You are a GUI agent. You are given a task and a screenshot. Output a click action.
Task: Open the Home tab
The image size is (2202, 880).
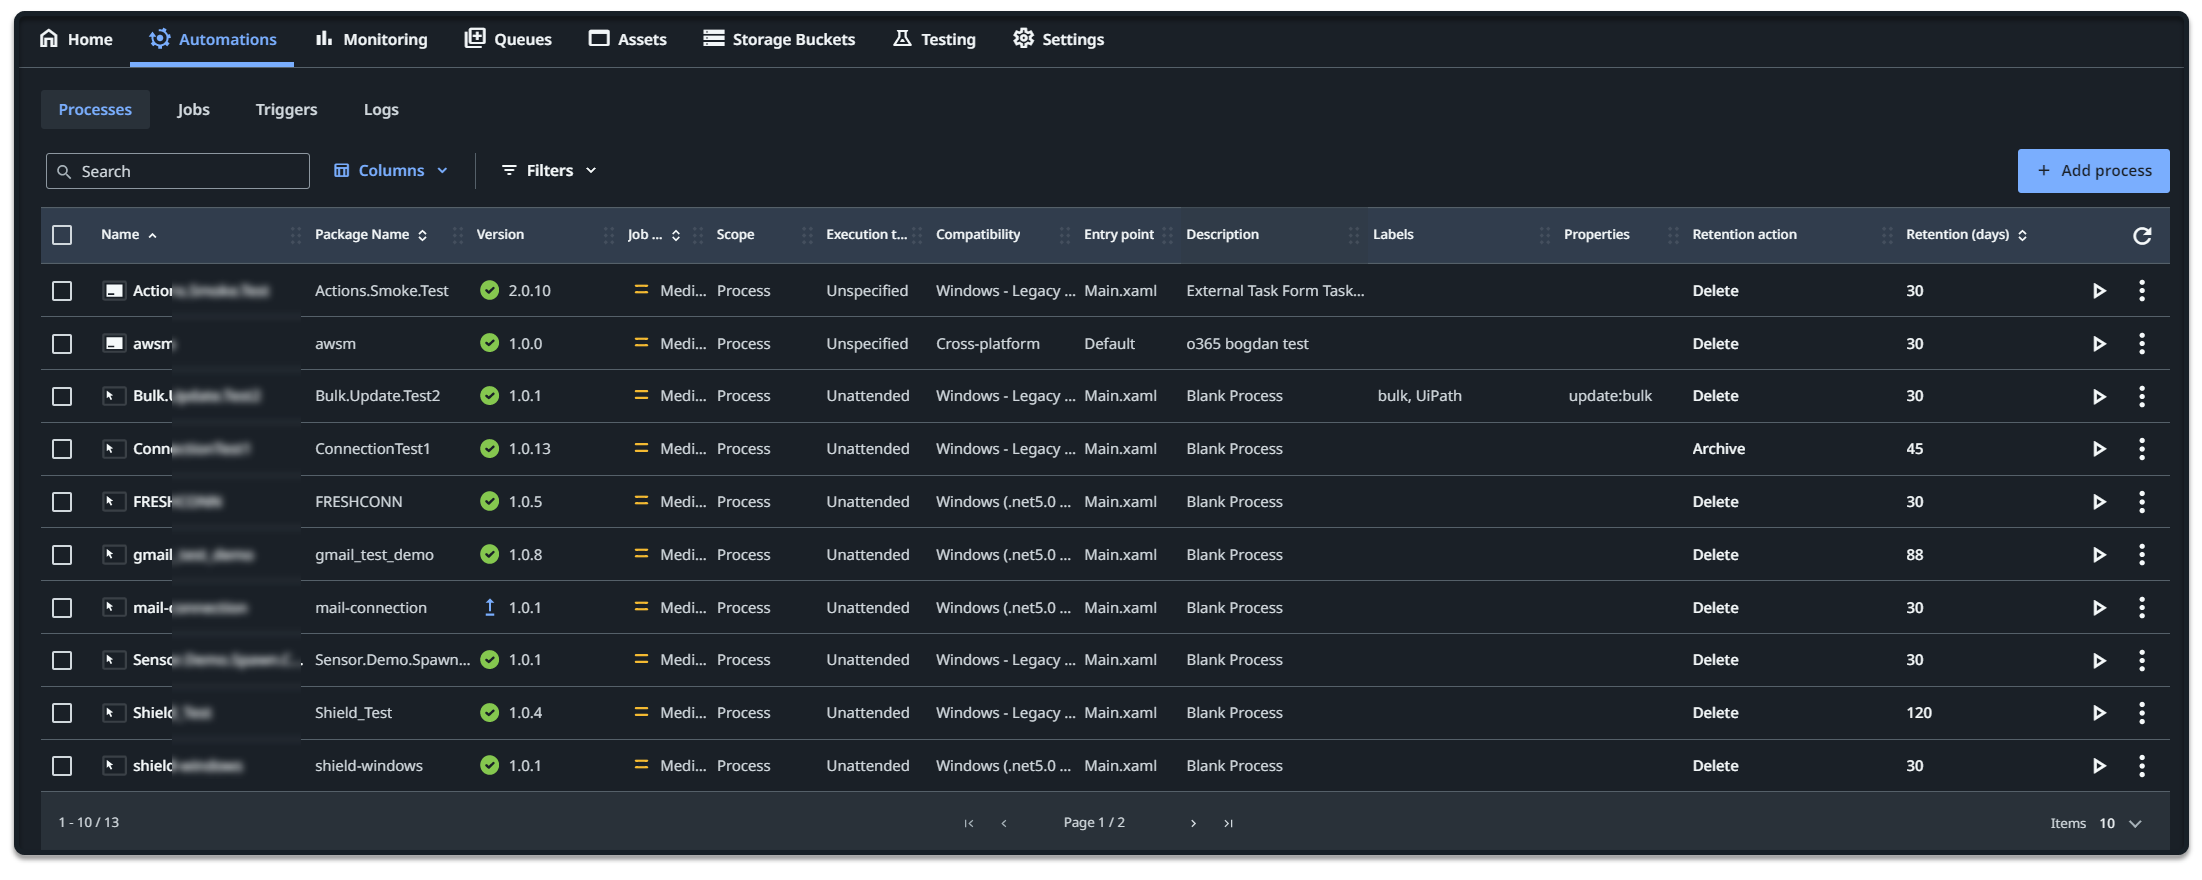[x=76, y=39]
